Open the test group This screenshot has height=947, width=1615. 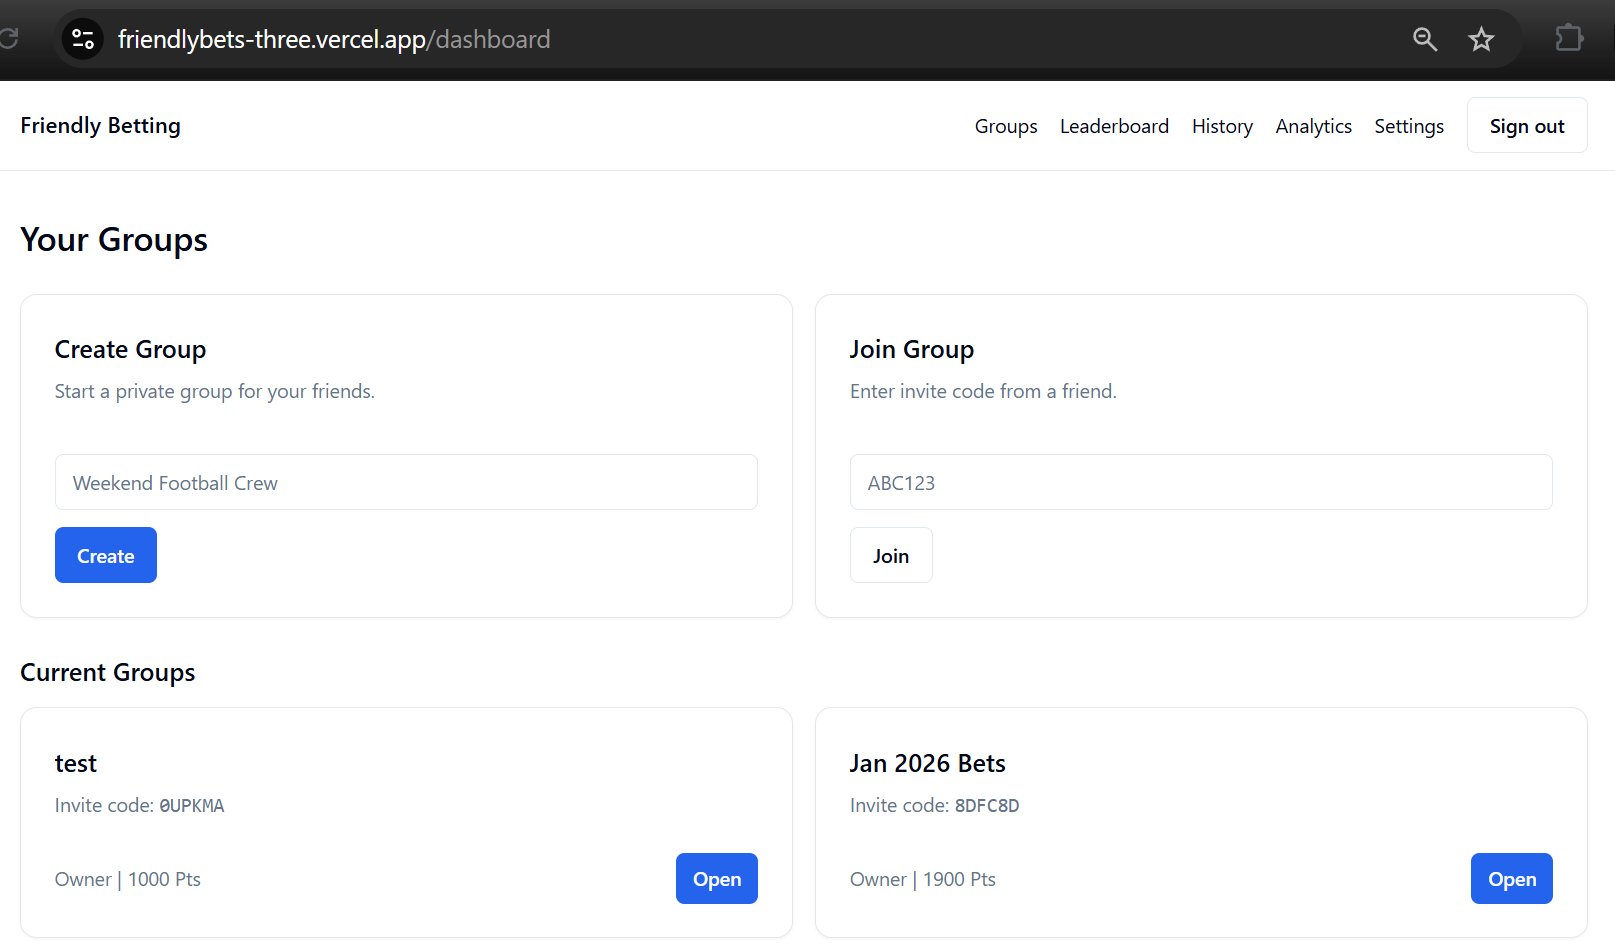click(x=716, y=879)
